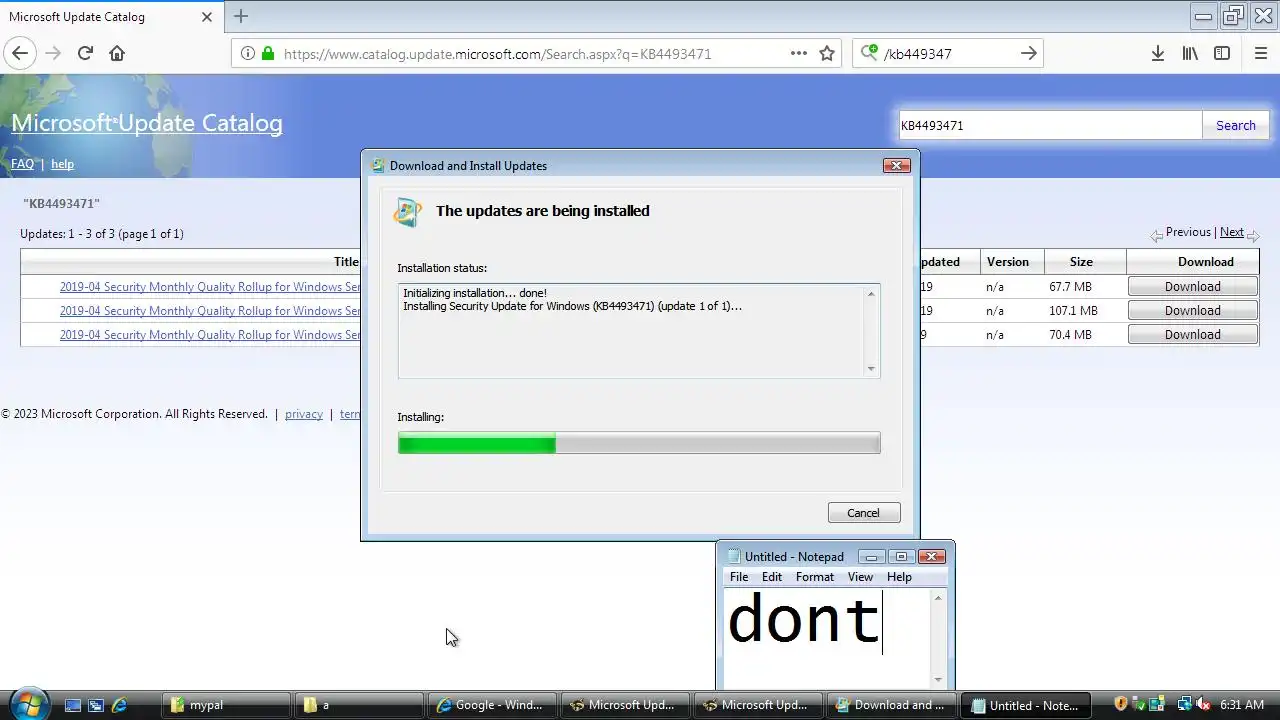Click the search box go arrow
The height and width of the screenshot is (720, 1280).
pos(1028,54)
